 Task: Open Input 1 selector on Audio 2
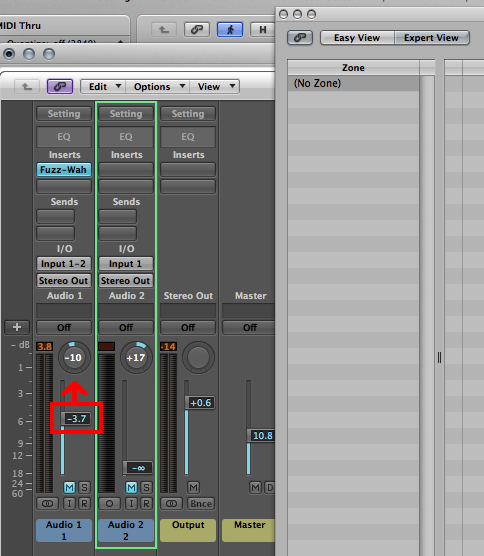tap(126, 263)
